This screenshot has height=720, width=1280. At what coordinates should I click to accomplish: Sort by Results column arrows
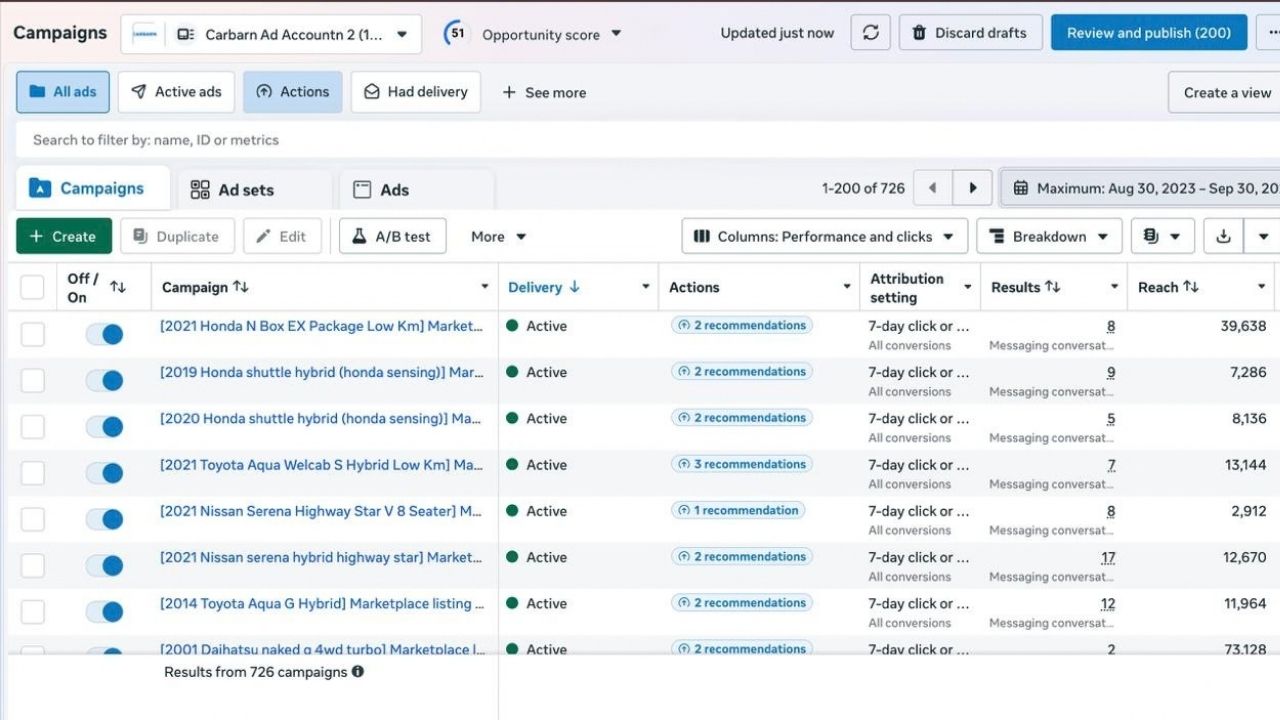1052,287
